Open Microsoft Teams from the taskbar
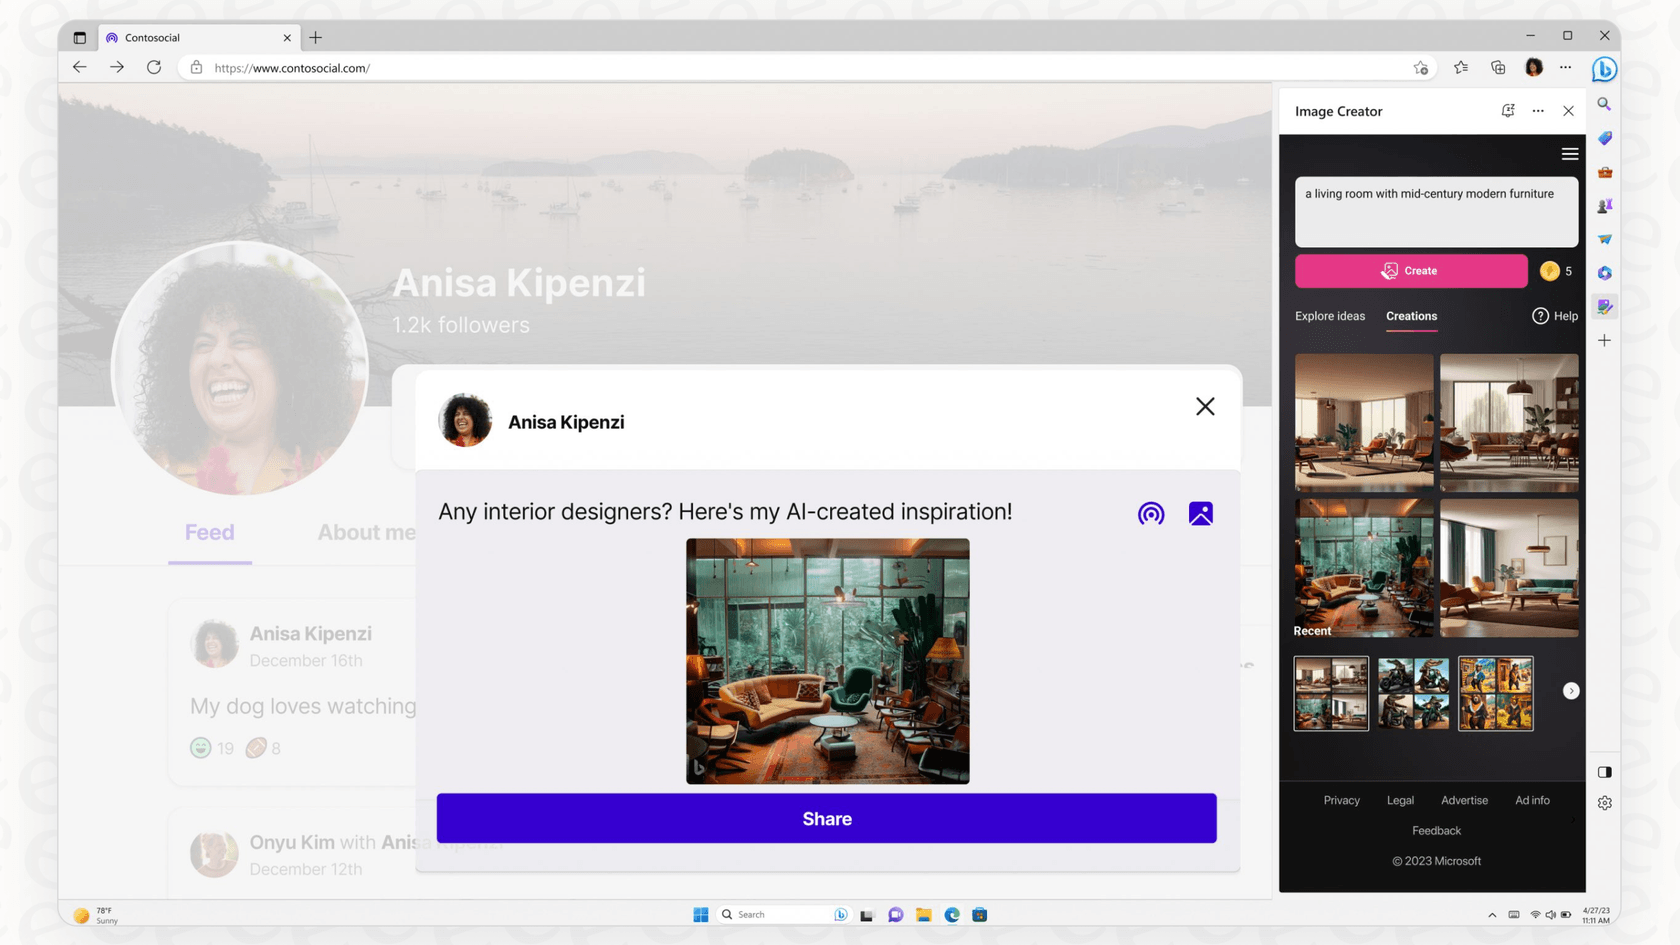Image resolution: width=1680 pixels, height=945 pixels. pyautogui.click(x=895, y=914)
